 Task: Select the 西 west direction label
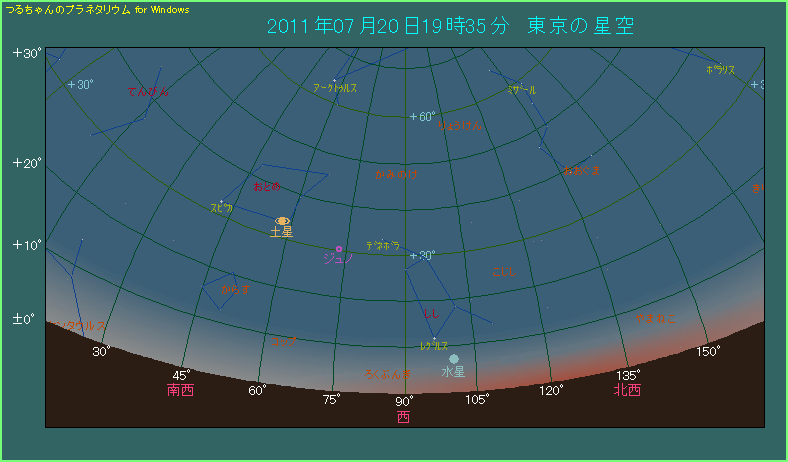click(x=403, y=416)
